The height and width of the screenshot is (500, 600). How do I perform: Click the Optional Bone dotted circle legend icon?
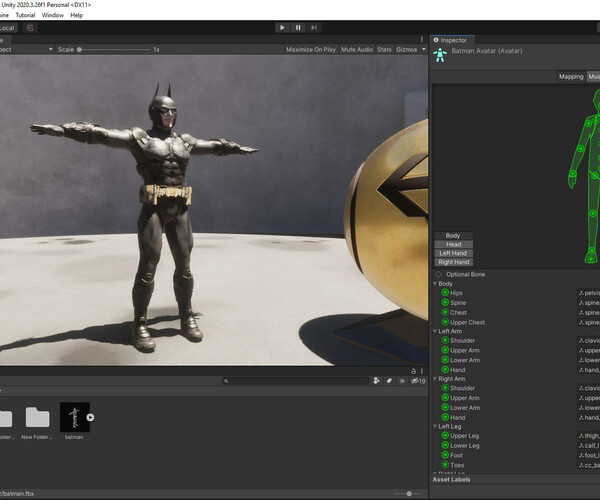point(439,274)
